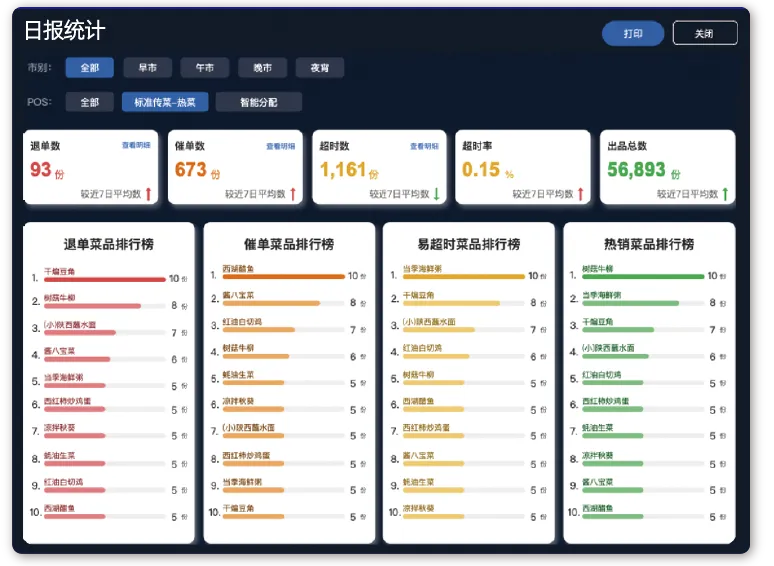Click the 催单菜品排行榜 heading
Viewport: 774px width, 566px height.
click(289, 244)
